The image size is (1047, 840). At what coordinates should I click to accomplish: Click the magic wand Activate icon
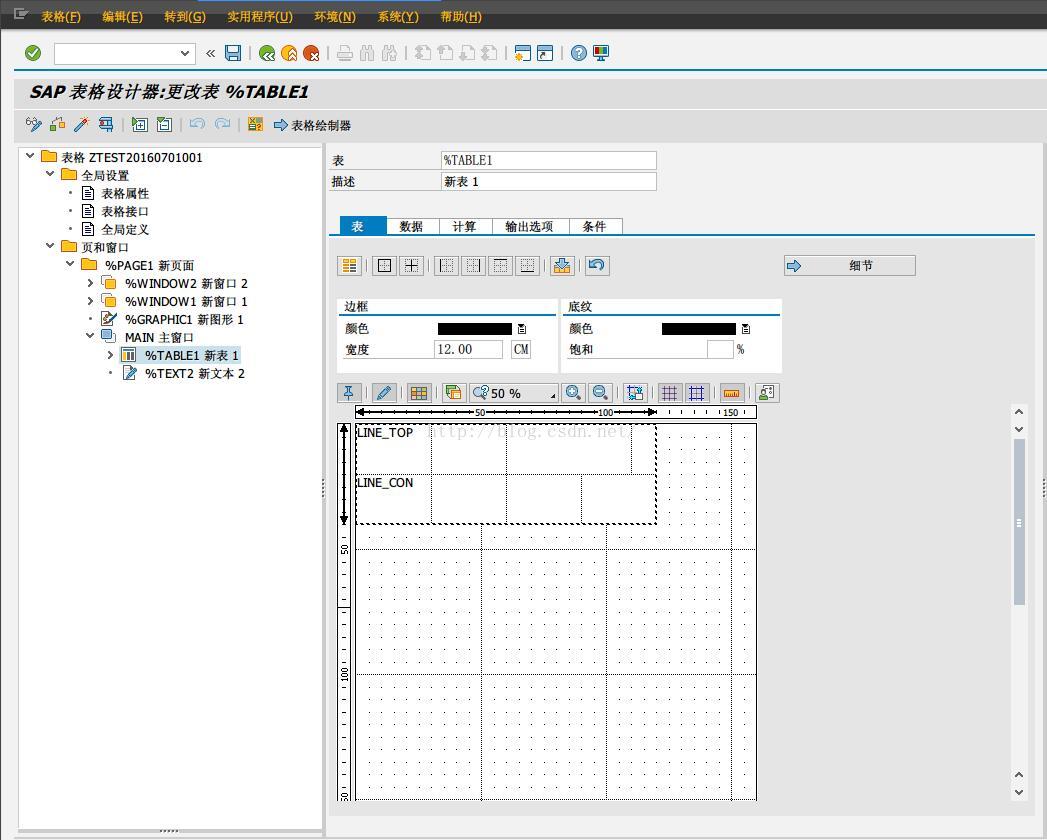[x=81, y=124]
